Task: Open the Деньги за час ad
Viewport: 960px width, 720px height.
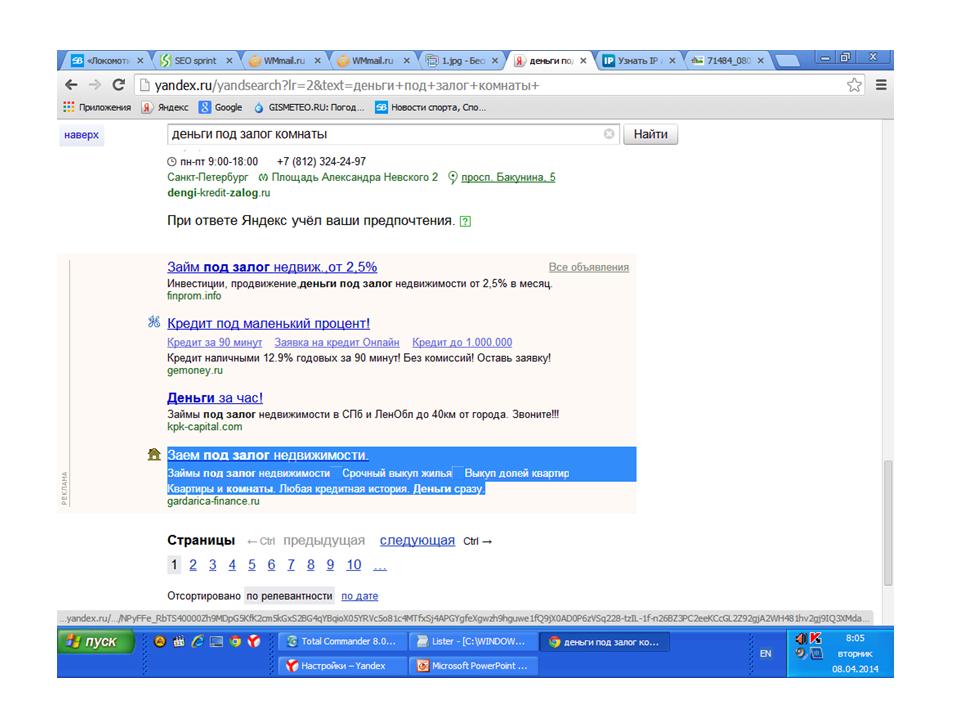Action: pos(215,398)
